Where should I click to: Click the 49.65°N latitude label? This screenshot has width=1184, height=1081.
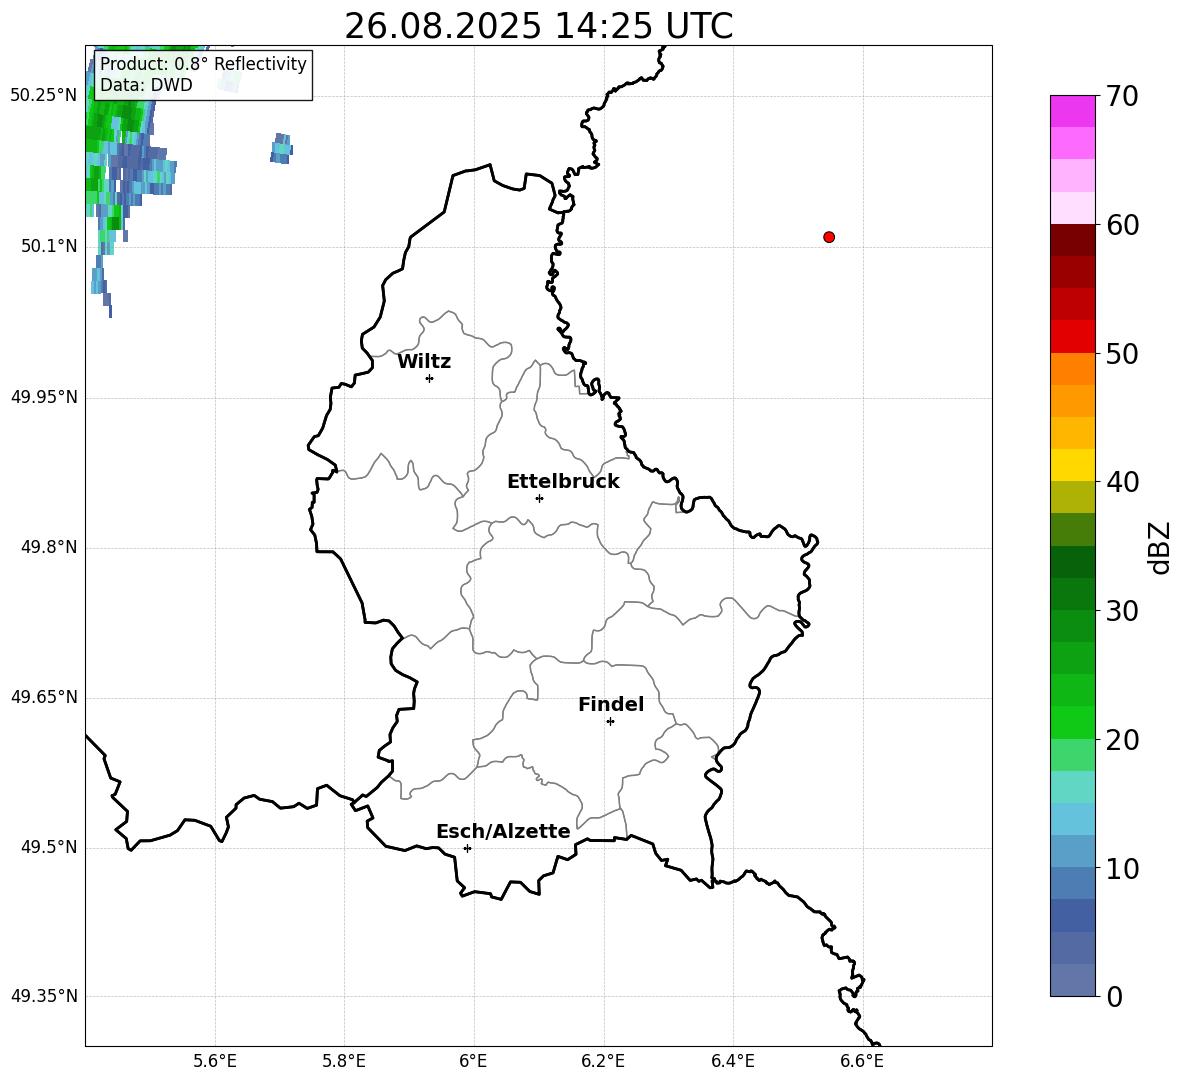[x=44, y=696]
